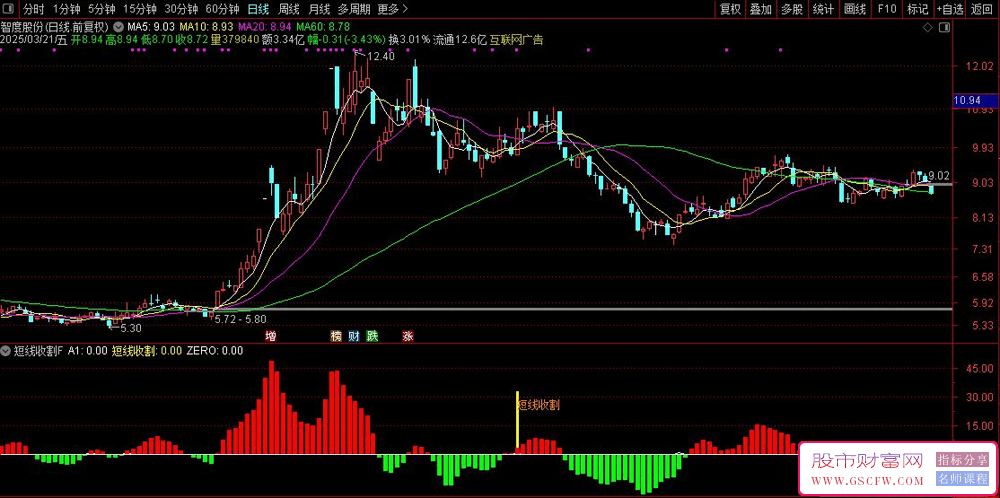This screenshot has height=498, width=1000.
Task: Click the 涨 event marker
Action: click(408, 336)
